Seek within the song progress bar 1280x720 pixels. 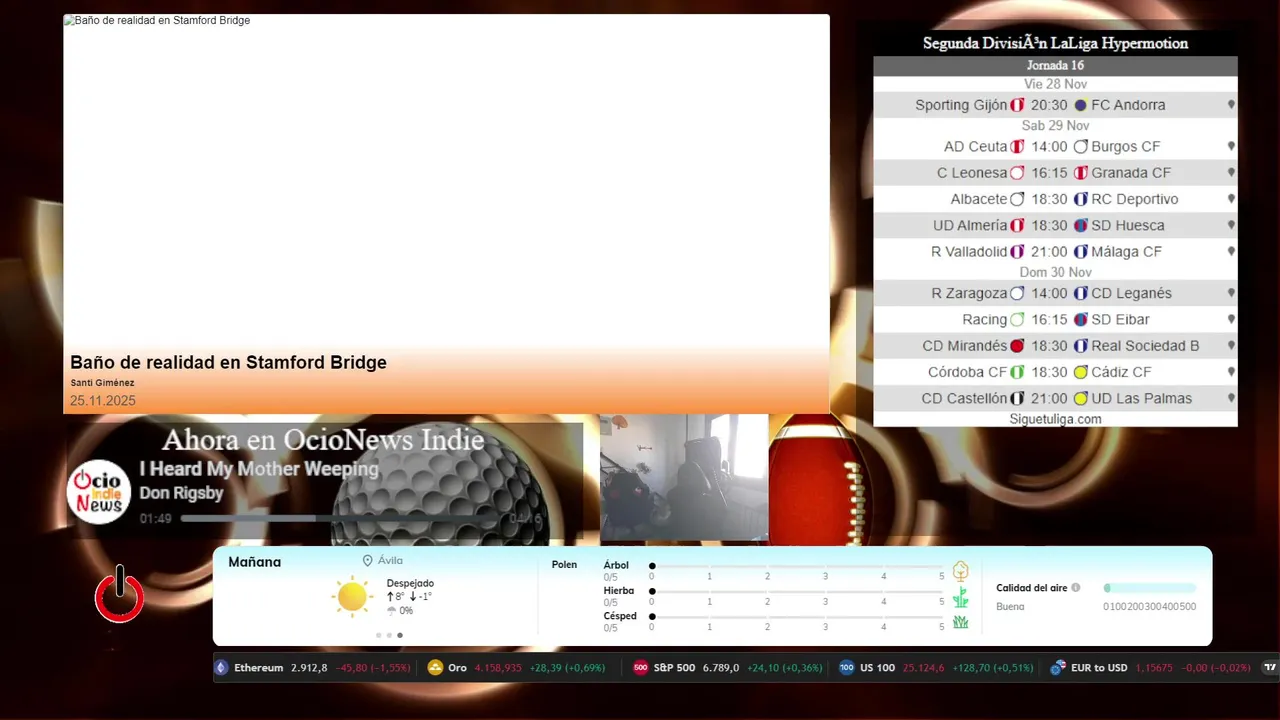point(341,519)
